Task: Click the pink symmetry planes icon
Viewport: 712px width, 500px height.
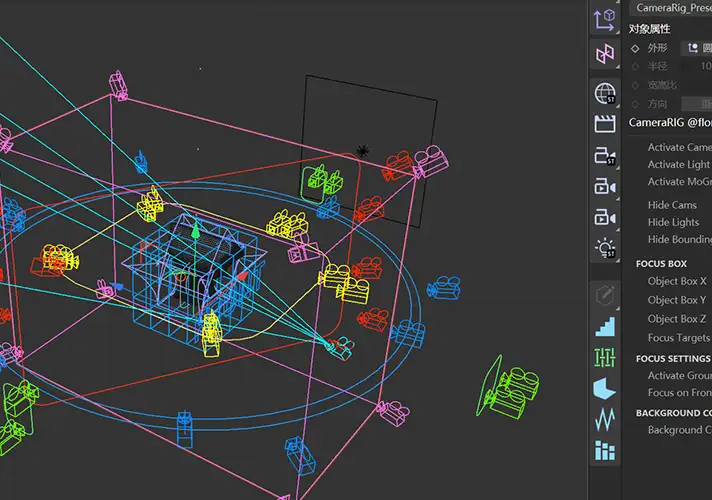Action: pyautogui.click(x=605, y=54)
